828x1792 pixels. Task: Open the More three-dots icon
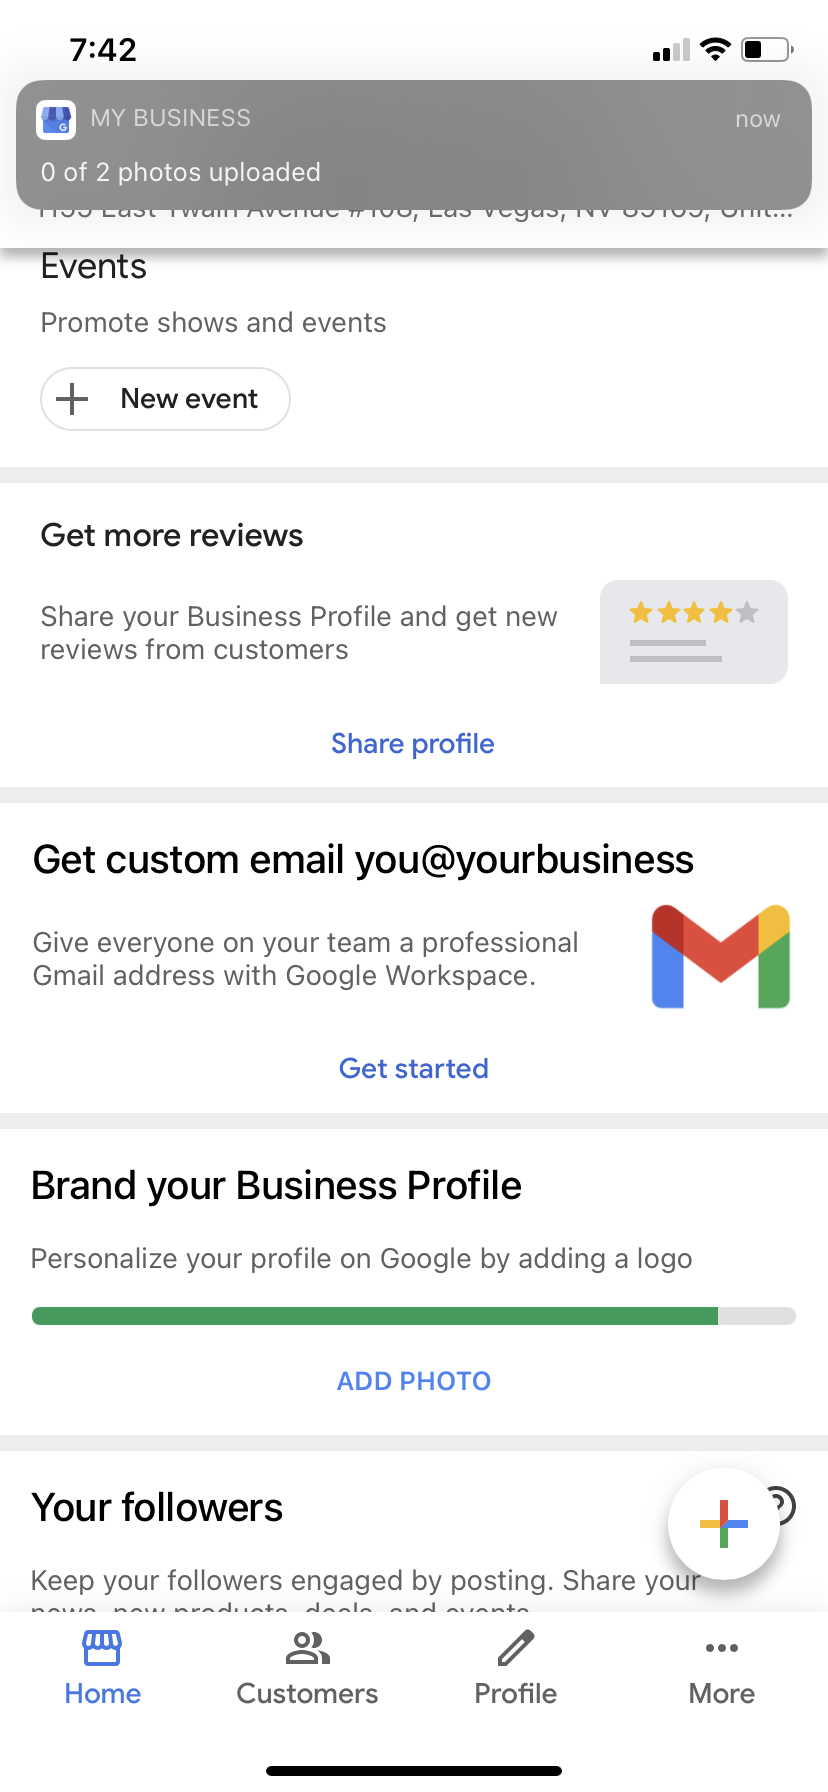(x=722, y=1647)
